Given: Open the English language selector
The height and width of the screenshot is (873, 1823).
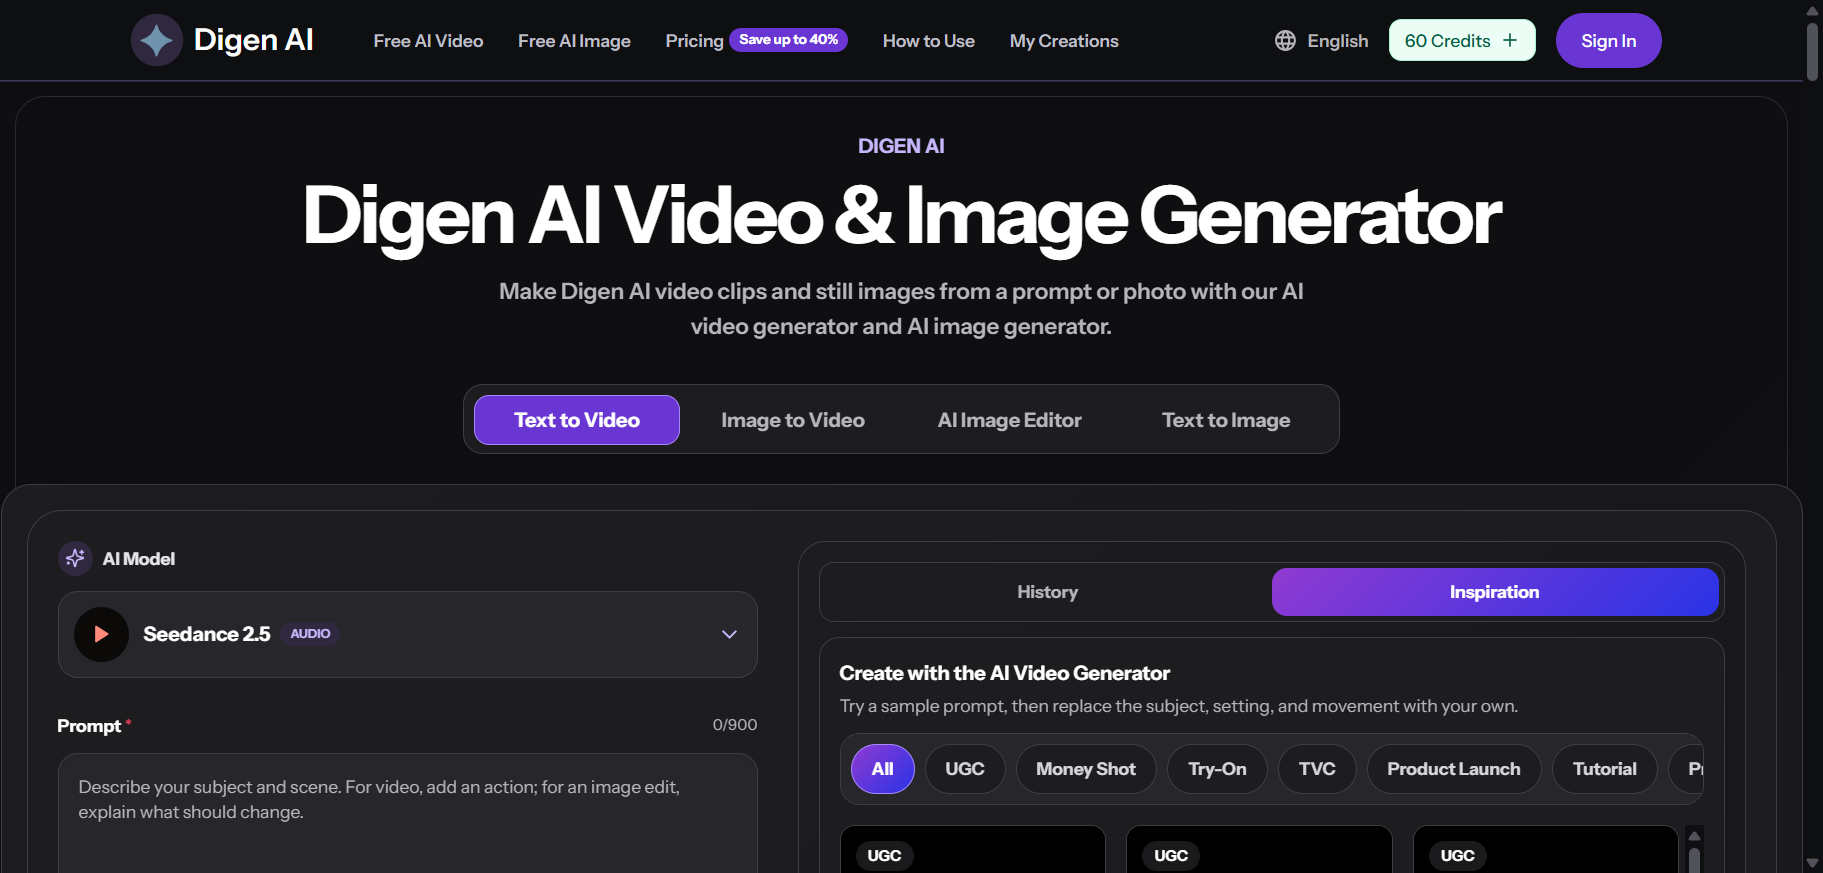Looking at the screenshot, I should click(1322, 41).
